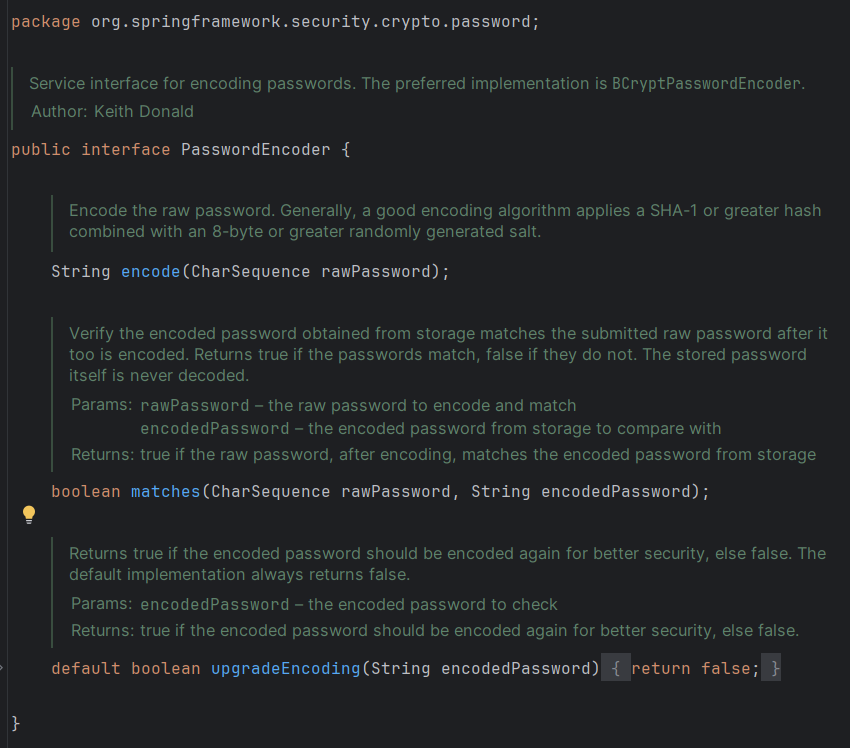Click 'rawPassword' in the Params doc section
Screen dimensions: 850x748
[x=195, y=405]
